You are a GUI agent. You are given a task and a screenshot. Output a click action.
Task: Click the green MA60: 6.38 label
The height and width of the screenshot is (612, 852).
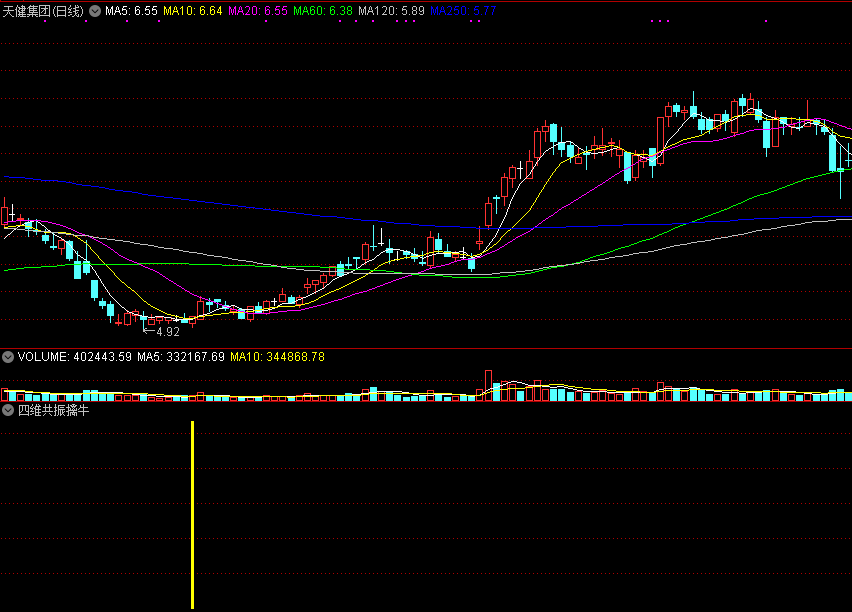323,11
